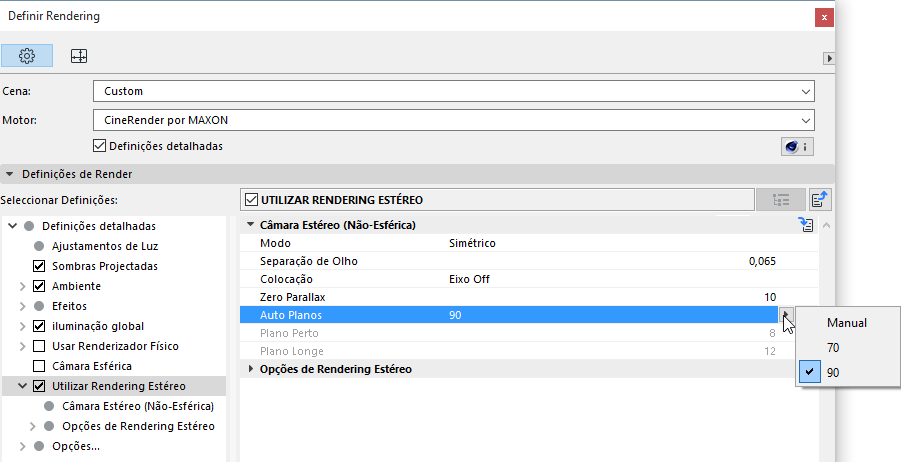Toggle the Definições detalhadas checkbox
This screenshot has width=901, height=462.
[x=99, y=146]
